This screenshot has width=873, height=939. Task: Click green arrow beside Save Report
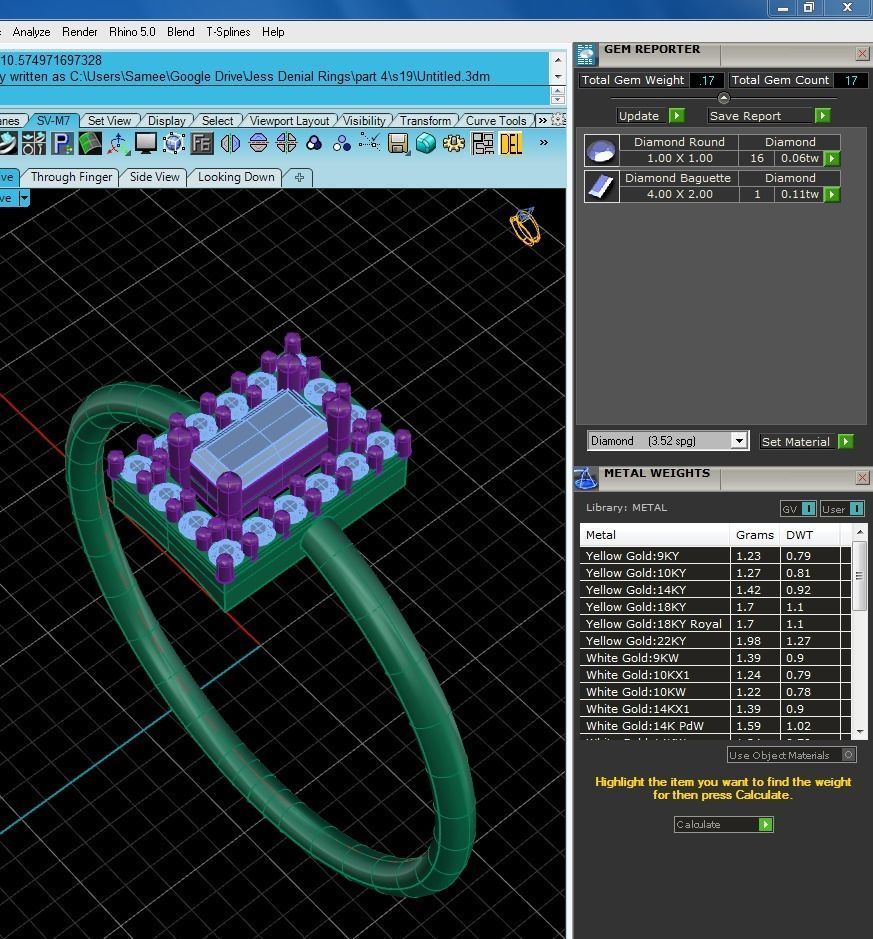[822, 116]
